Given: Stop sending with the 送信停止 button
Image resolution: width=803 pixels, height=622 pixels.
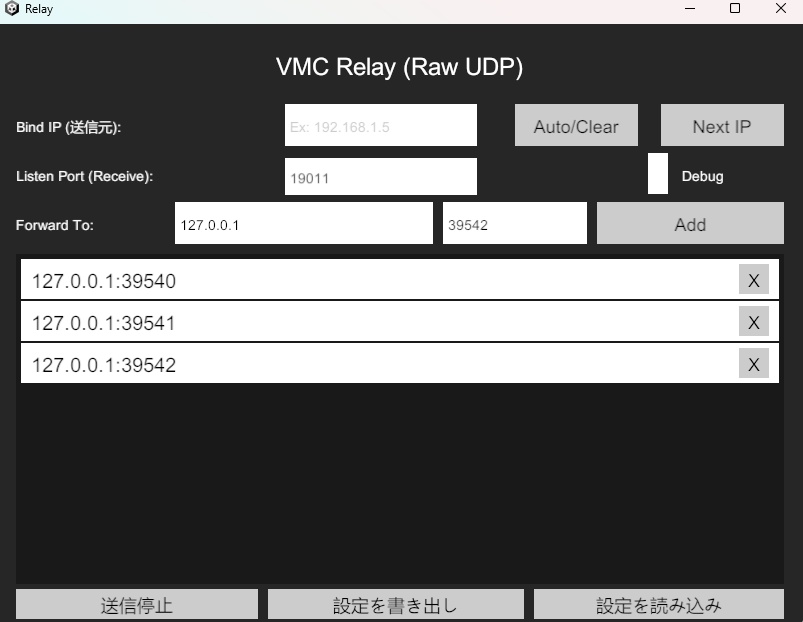Looking at the screenshot, I should pos(137,605).
